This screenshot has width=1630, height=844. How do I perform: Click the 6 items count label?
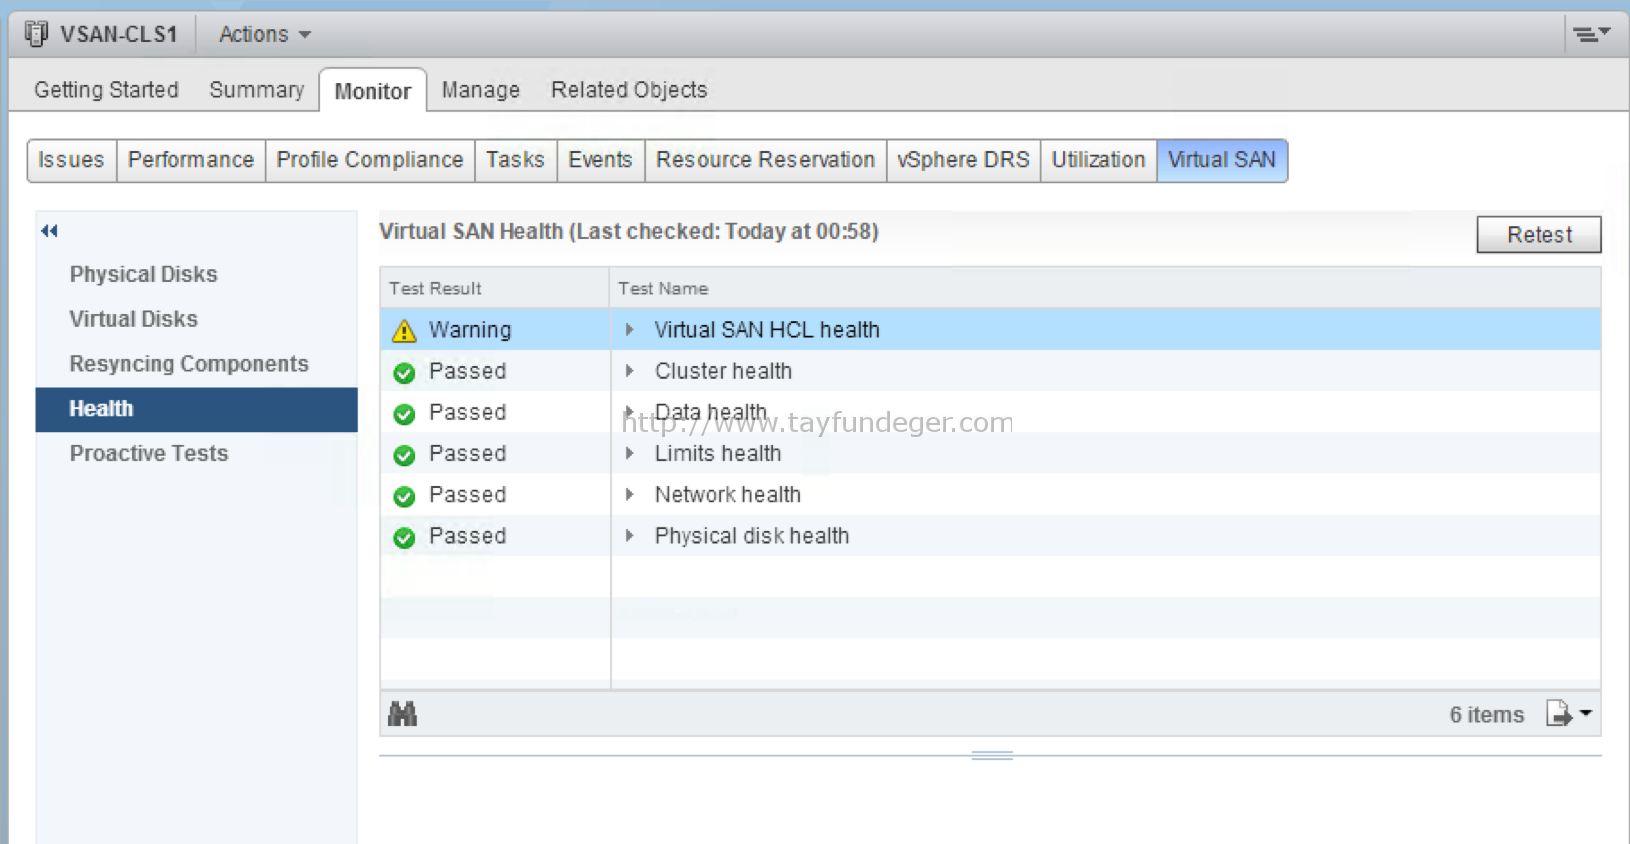1487,714
